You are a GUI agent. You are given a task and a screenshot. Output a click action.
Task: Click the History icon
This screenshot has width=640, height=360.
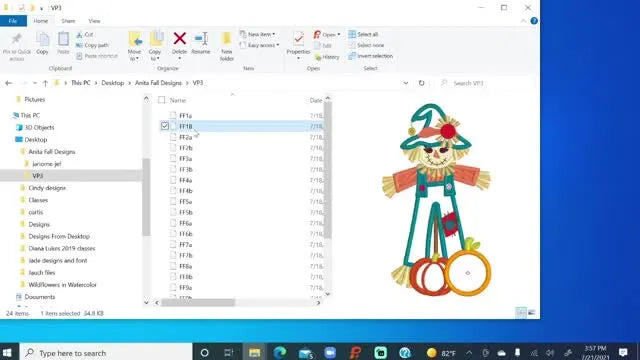click(x=318, y=57)
